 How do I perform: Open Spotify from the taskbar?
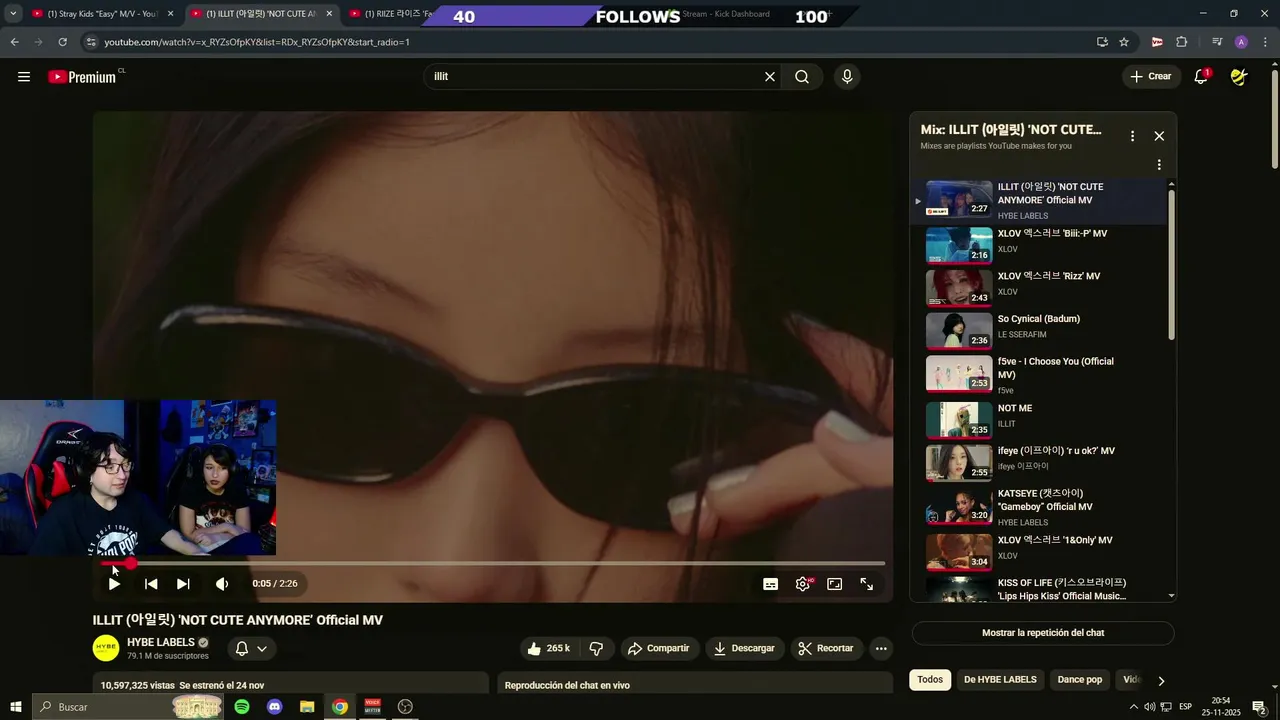tap(242, 707)
